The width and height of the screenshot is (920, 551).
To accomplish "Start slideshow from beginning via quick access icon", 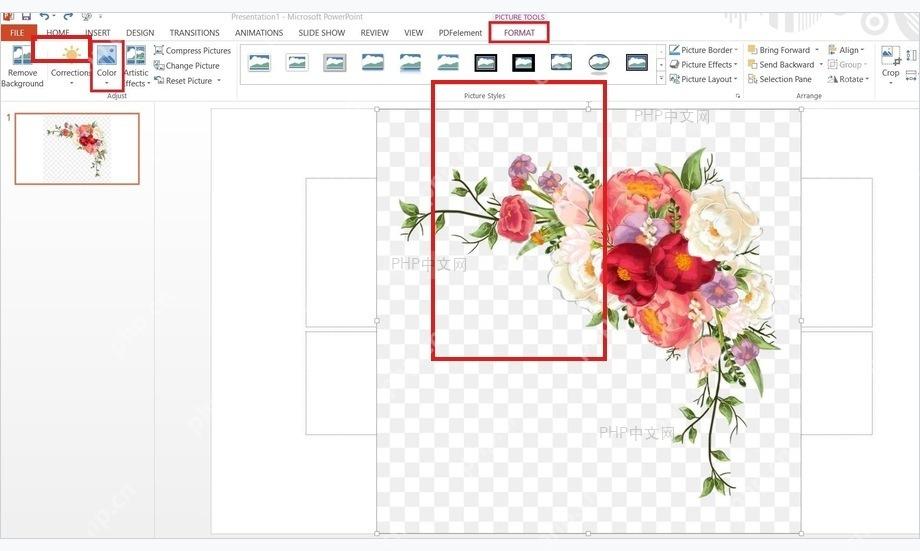I will click(x=87, y=16).
